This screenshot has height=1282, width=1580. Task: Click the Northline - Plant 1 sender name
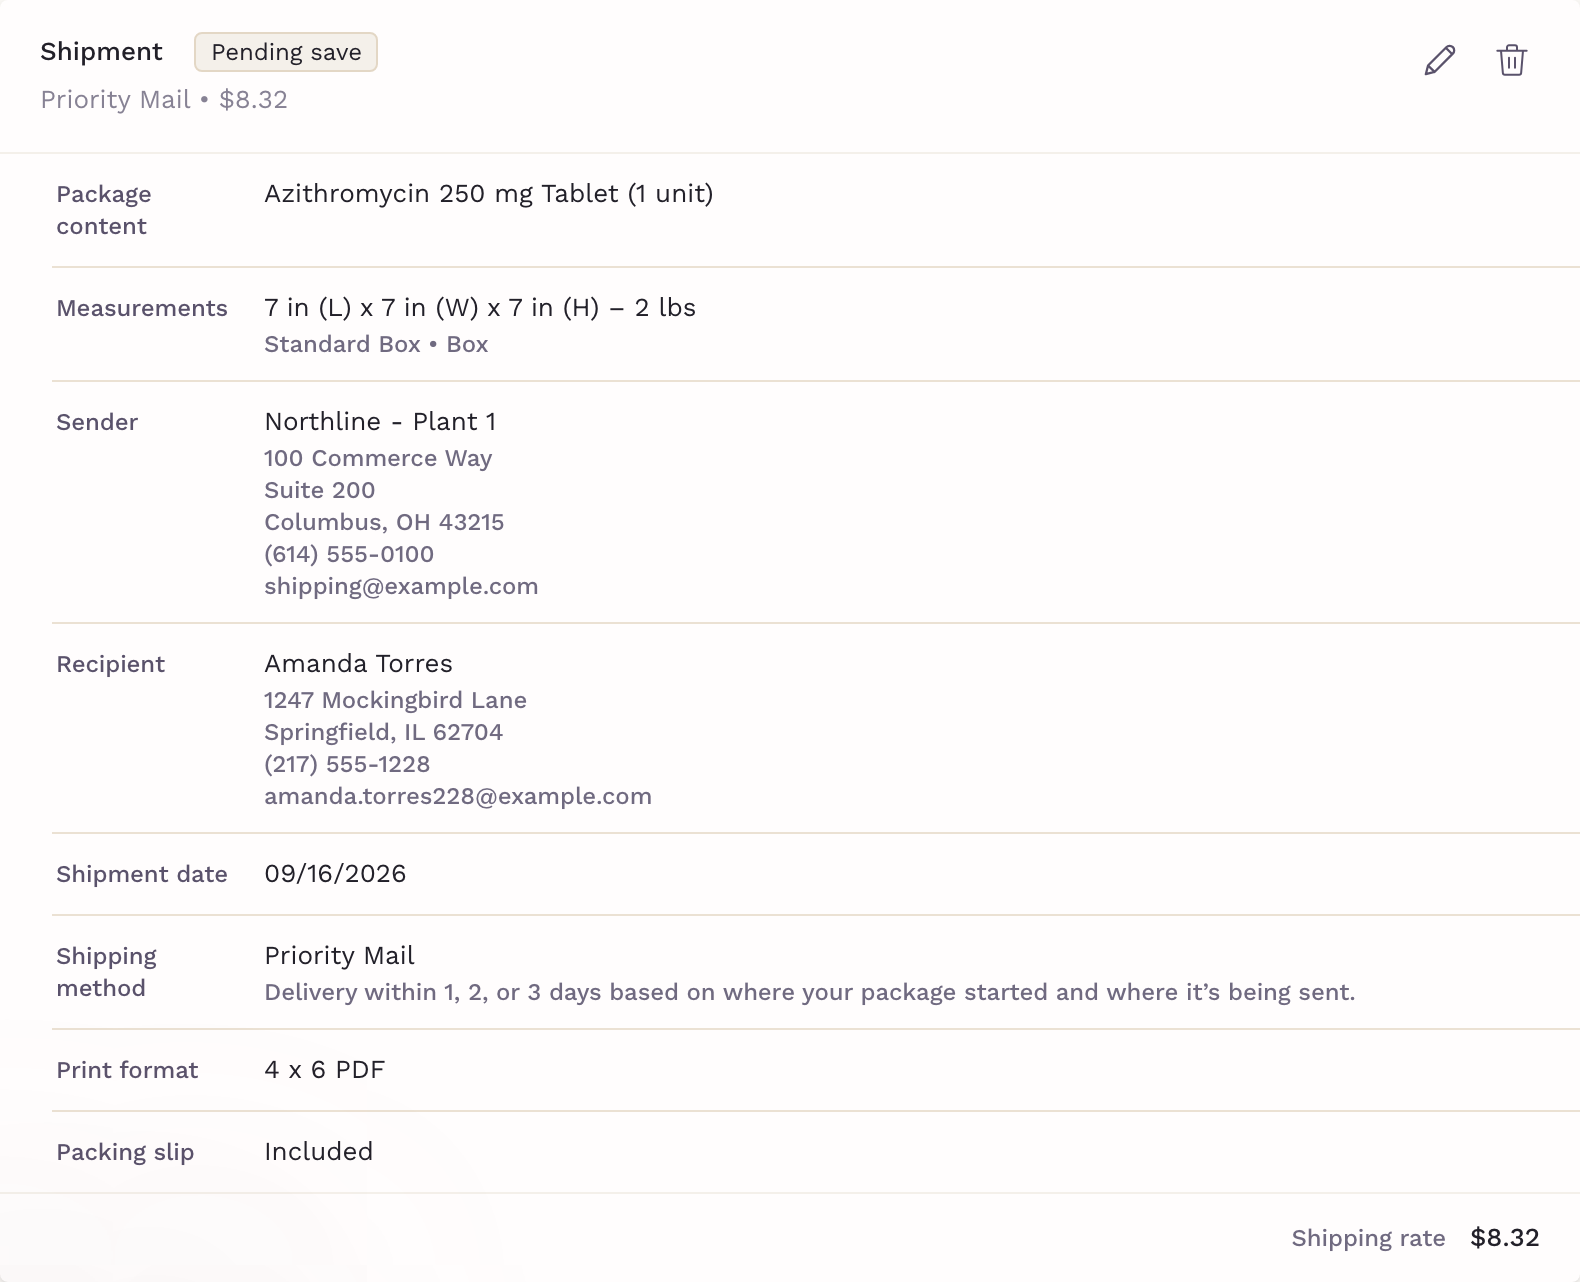tap(380, 421)
